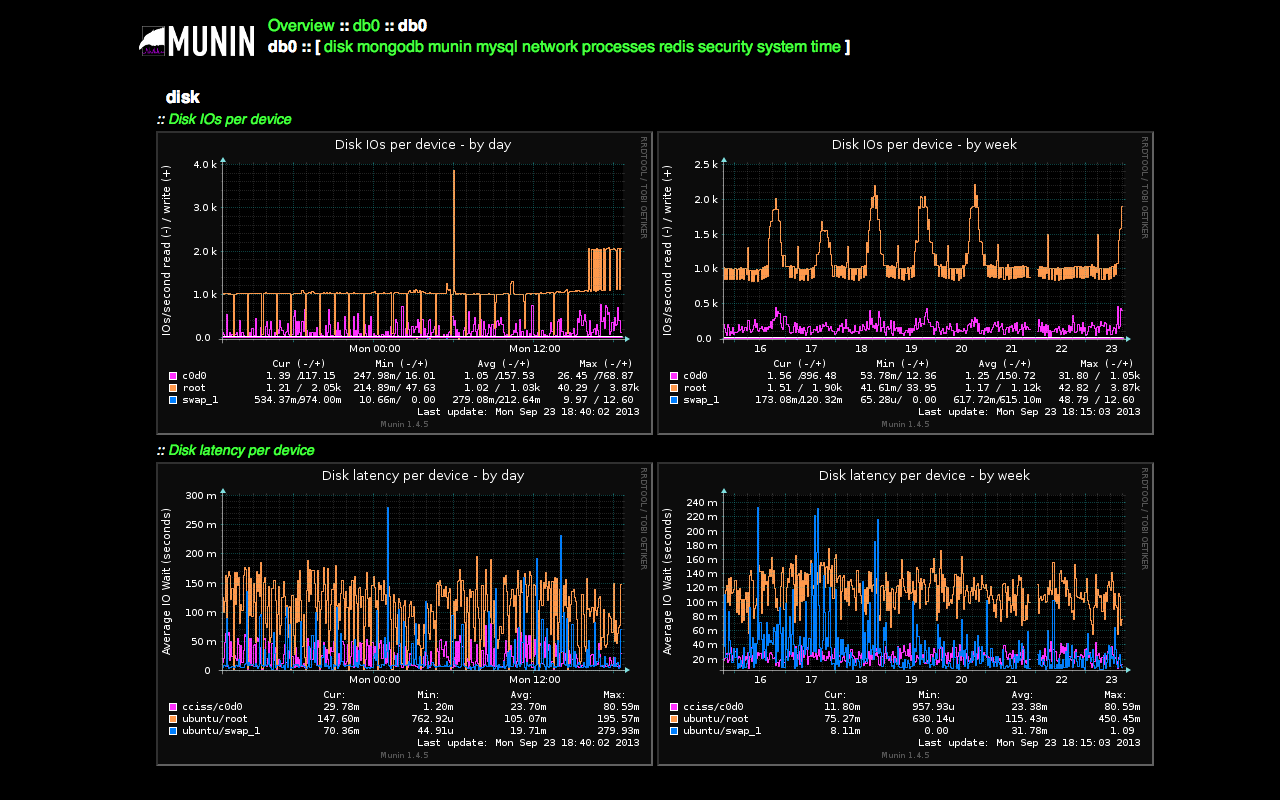Viewport: 1280px width, 800px height.
Task: Jump to the network category
Action: (x=549, y=47)
